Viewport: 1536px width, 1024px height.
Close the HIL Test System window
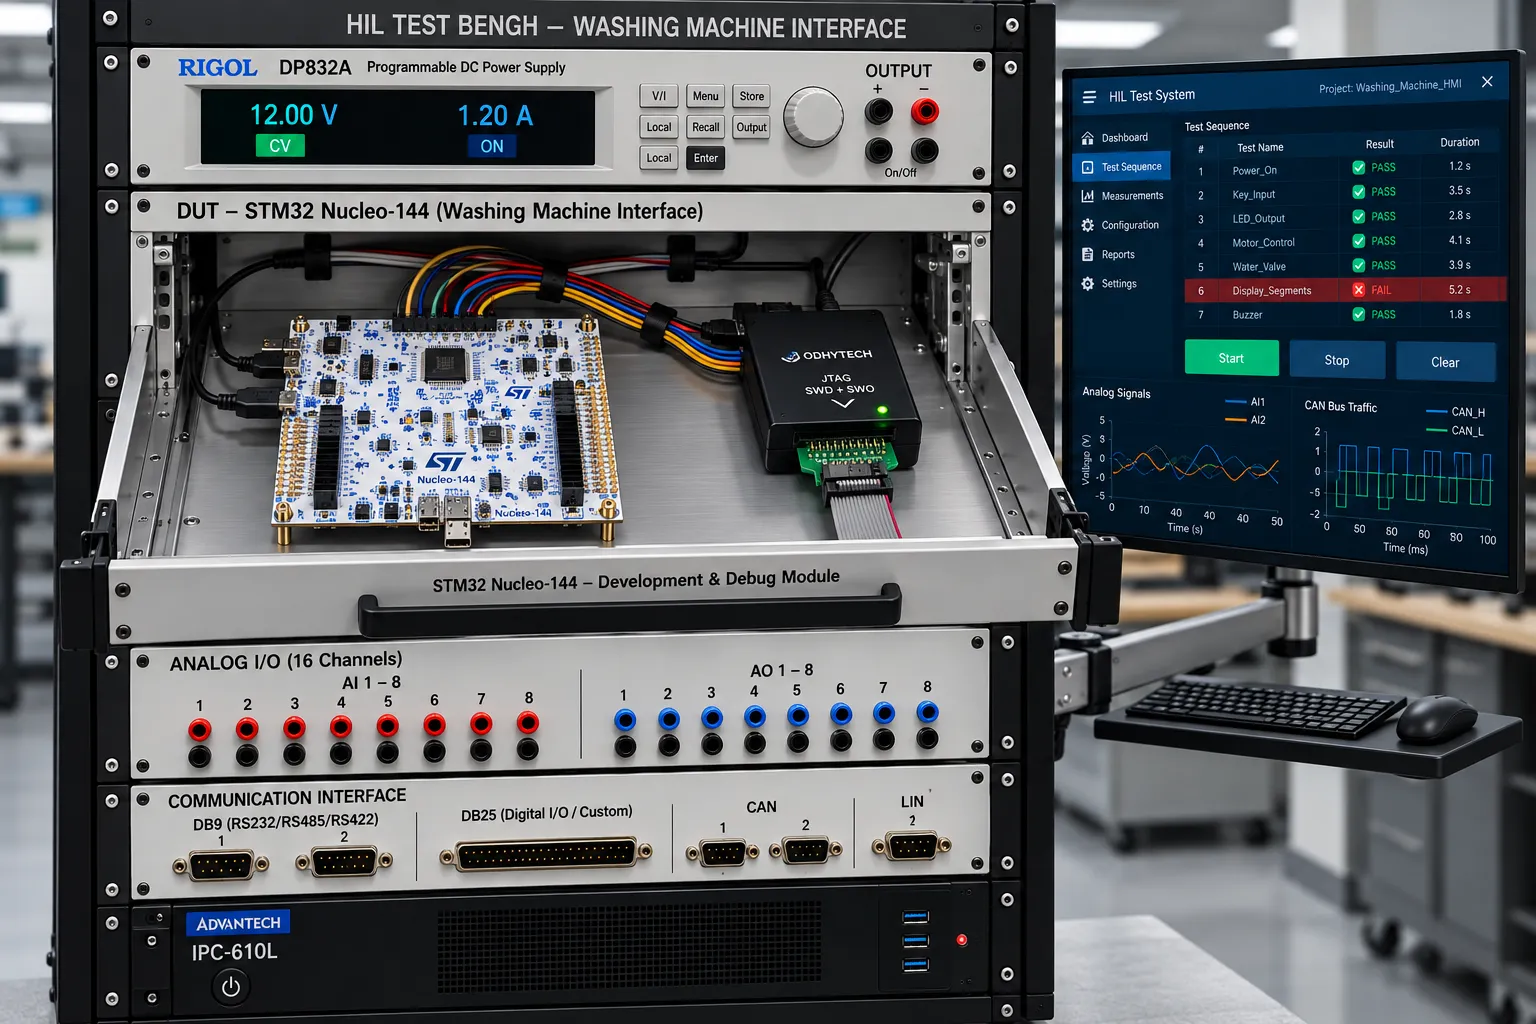[x=1487, y=82]
